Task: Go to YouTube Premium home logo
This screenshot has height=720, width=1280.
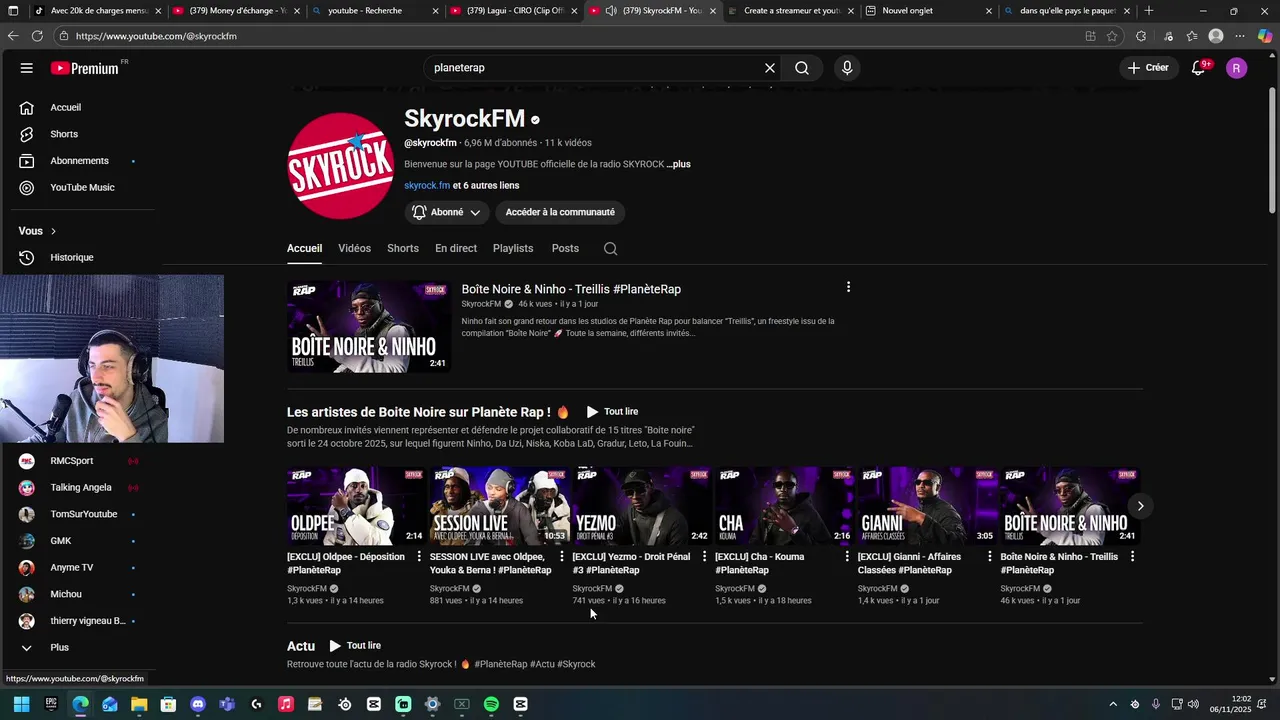Action: [86, 68]
